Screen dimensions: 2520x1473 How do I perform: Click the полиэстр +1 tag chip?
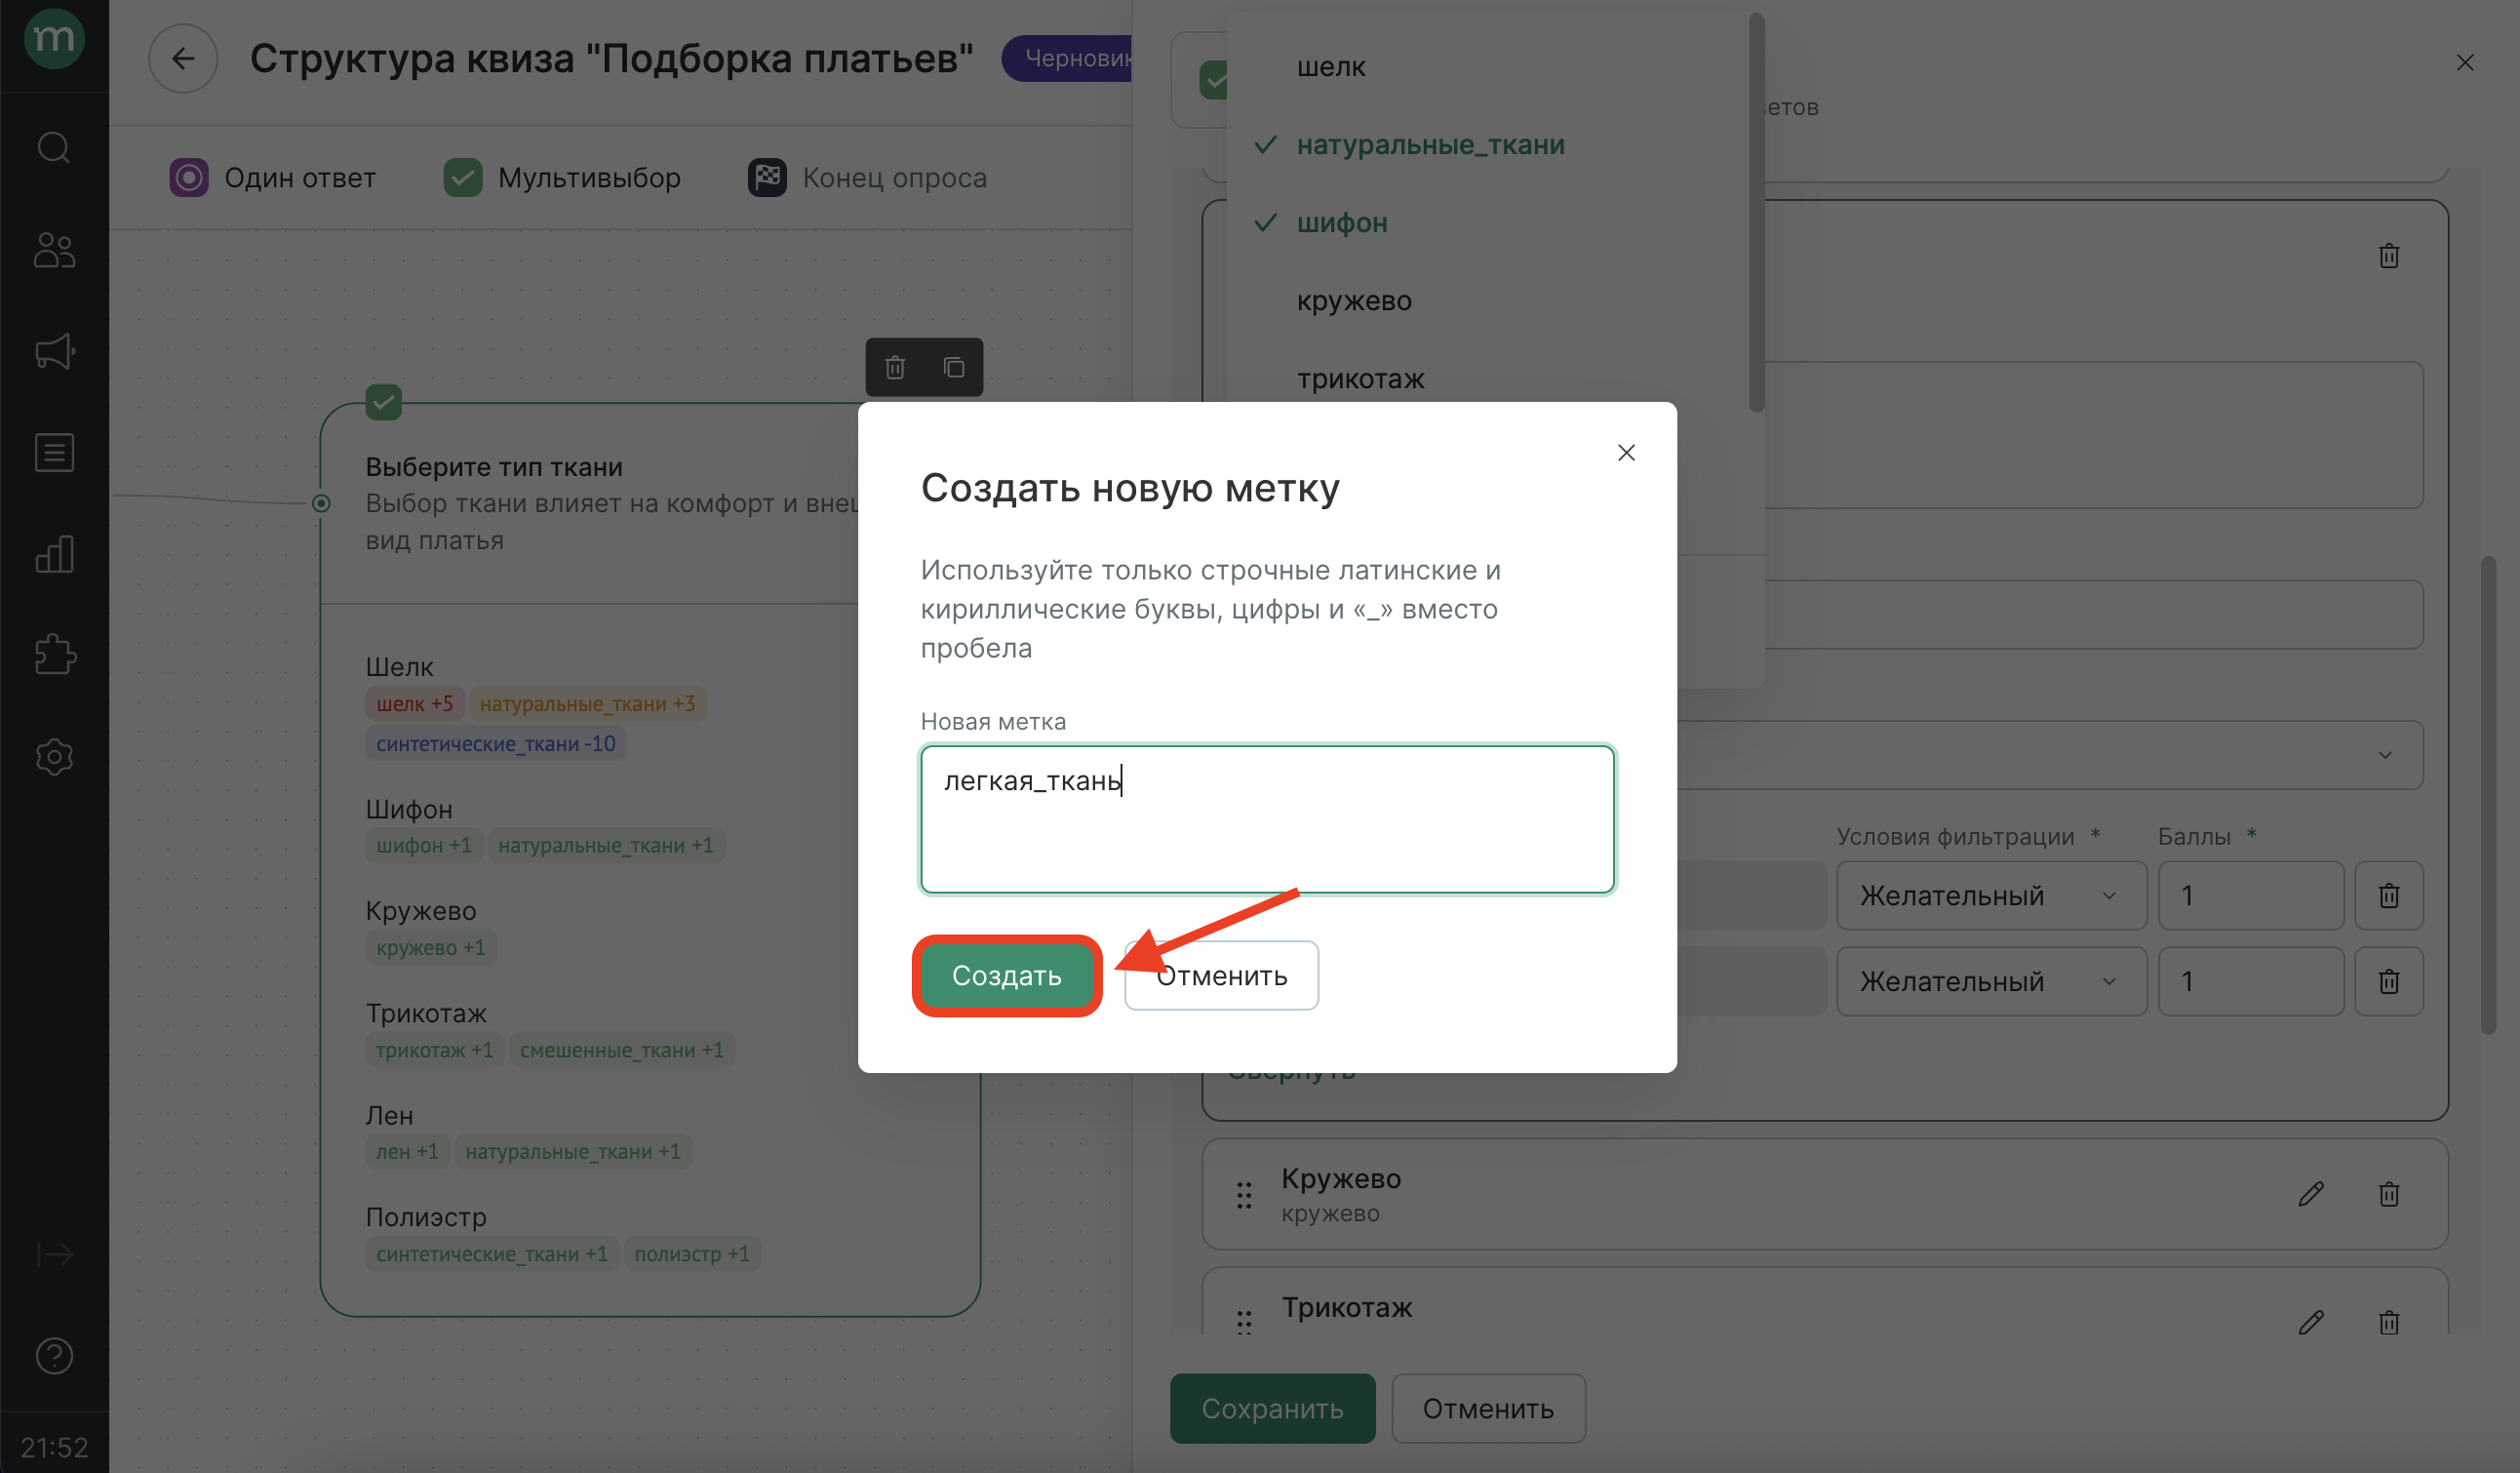click(692, 1254)
